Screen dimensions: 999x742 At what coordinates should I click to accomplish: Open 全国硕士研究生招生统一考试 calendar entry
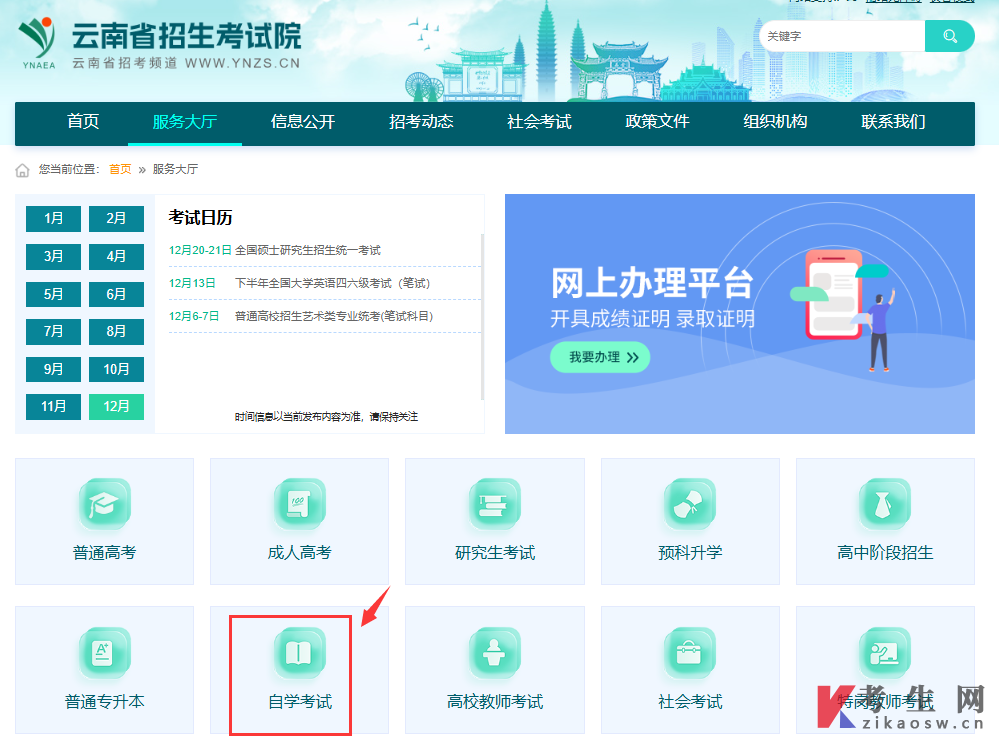308,250
